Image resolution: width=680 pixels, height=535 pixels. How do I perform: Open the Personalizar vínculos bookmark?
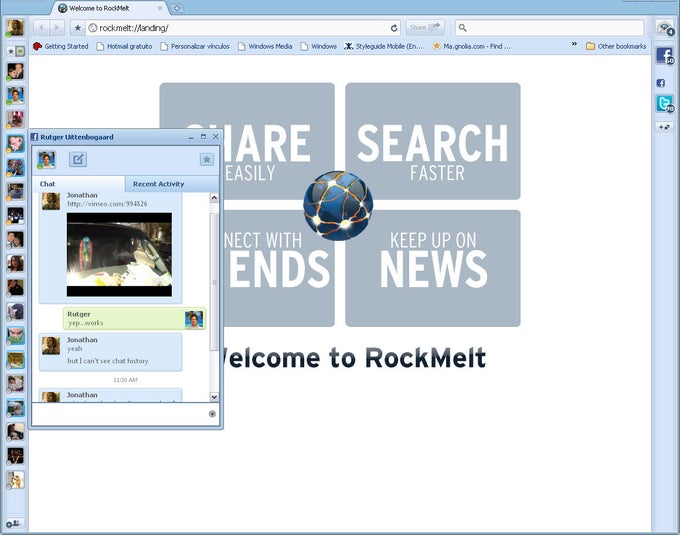point(195,46)
